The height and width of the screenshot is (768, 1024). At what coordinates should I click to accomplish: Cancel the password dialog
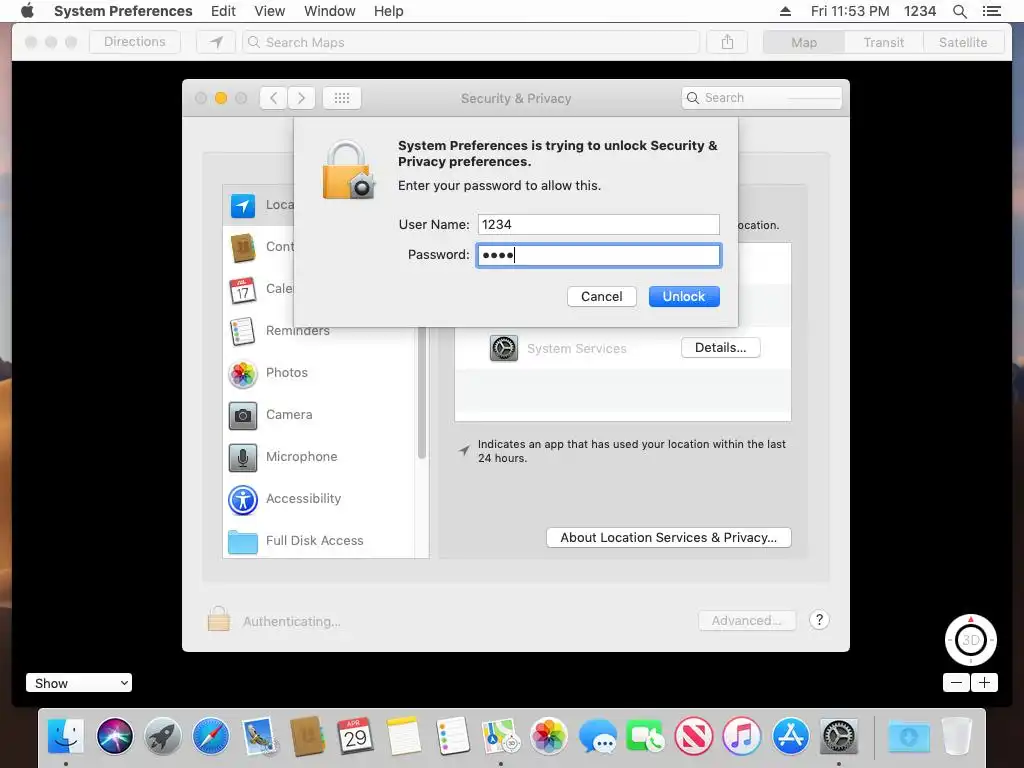(x=601, y=296)
